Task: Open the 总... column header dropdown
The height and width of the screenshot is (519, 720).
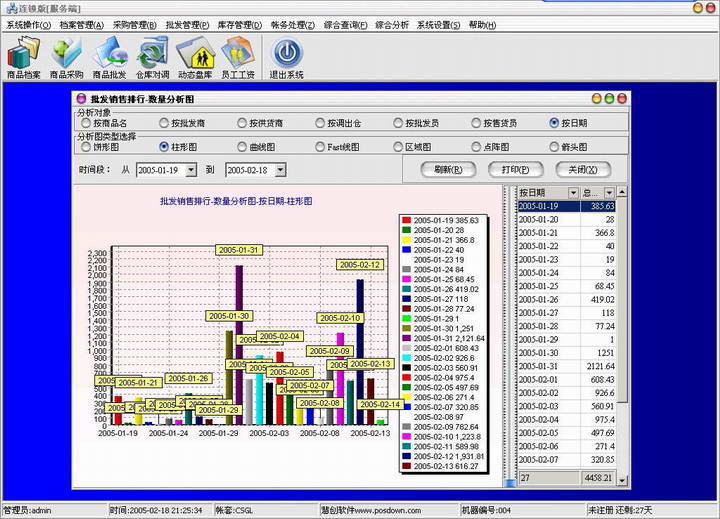Action: click(609, 192)
